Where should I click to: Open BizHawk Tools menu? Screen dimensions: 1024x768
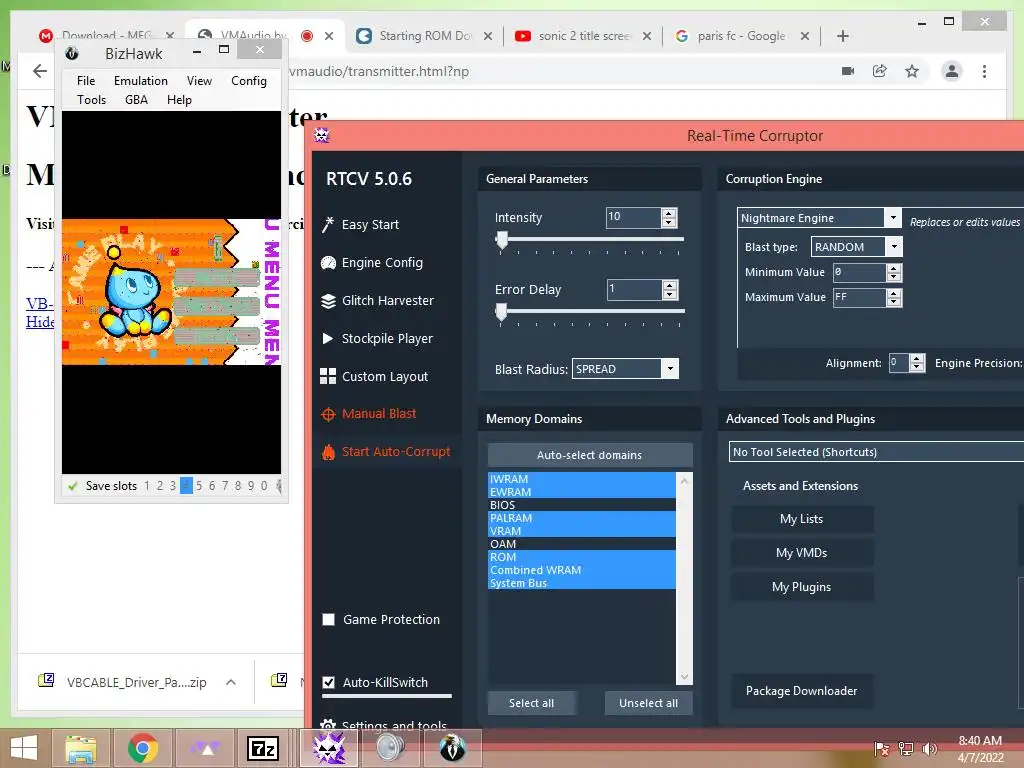coord(91,100)
